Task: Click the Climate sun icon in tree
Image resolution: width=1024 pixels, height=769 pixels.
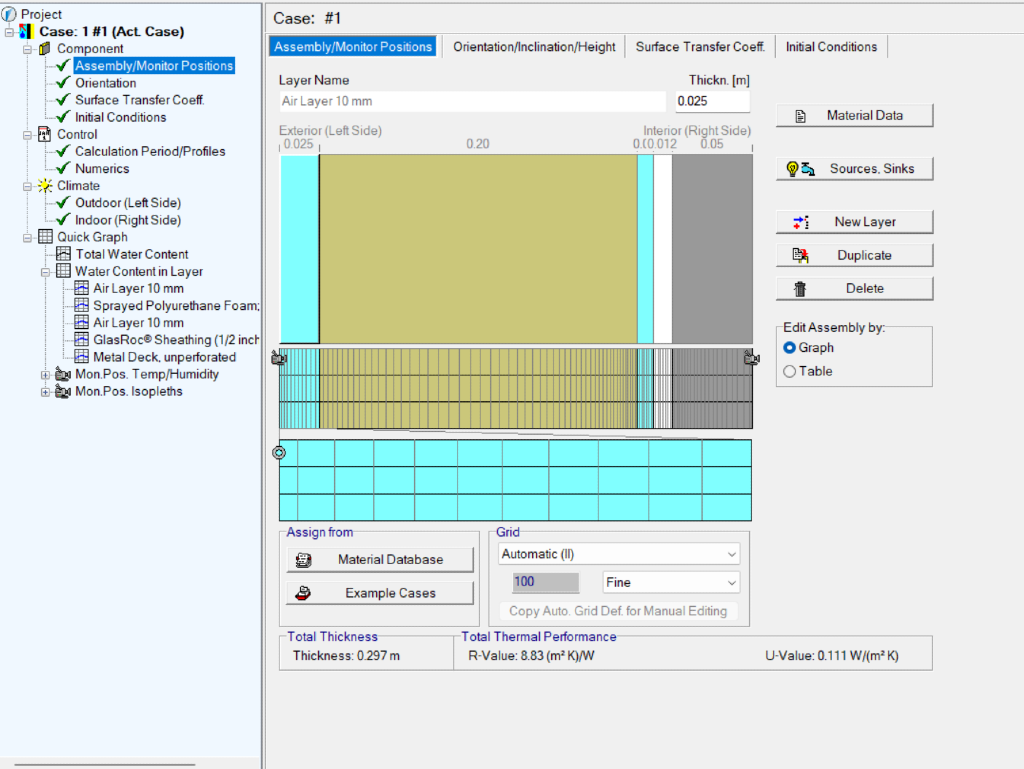Action: pos(45,186)
